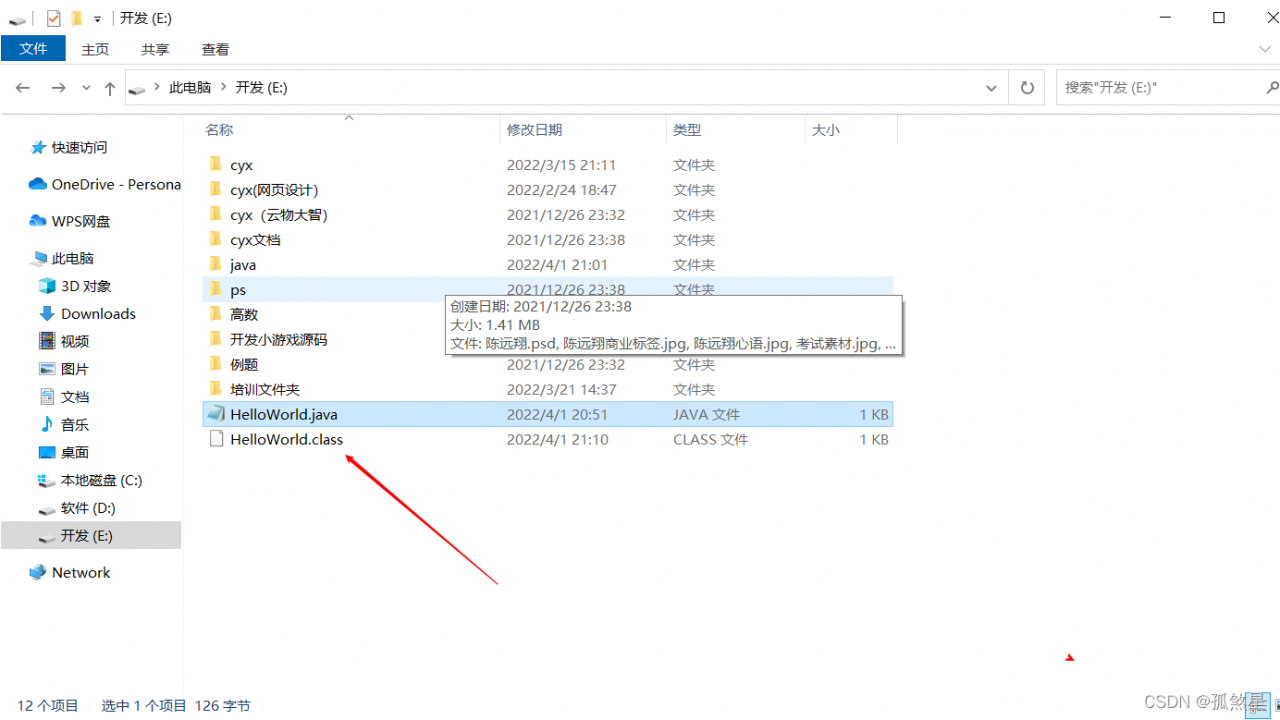This screenshot has width=1280, height=720.
Task: Expand the chevron after 此电脑 in address bar
Action: point(224,88)
